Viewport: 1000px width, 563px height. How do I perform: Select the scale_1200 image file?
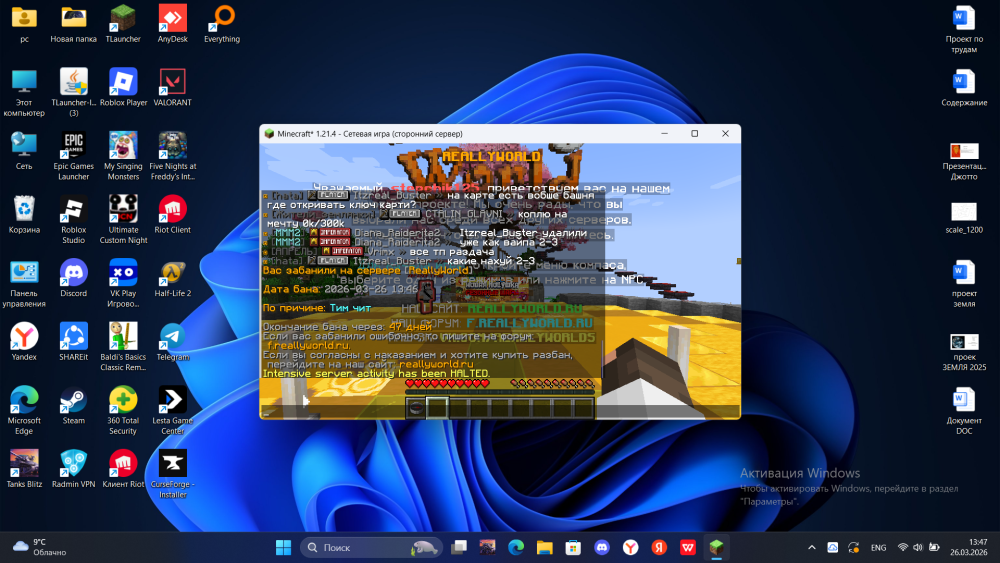coord(964,217)
